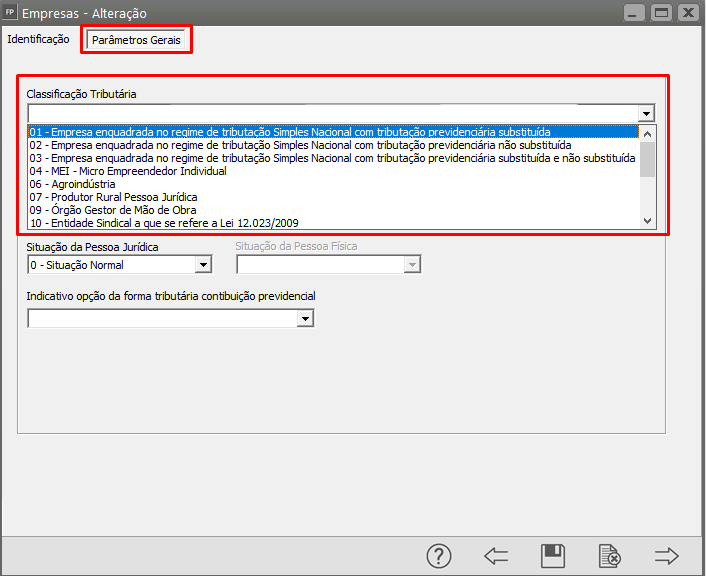
Task: Save with the floppy disk icon
Action: 552,556
